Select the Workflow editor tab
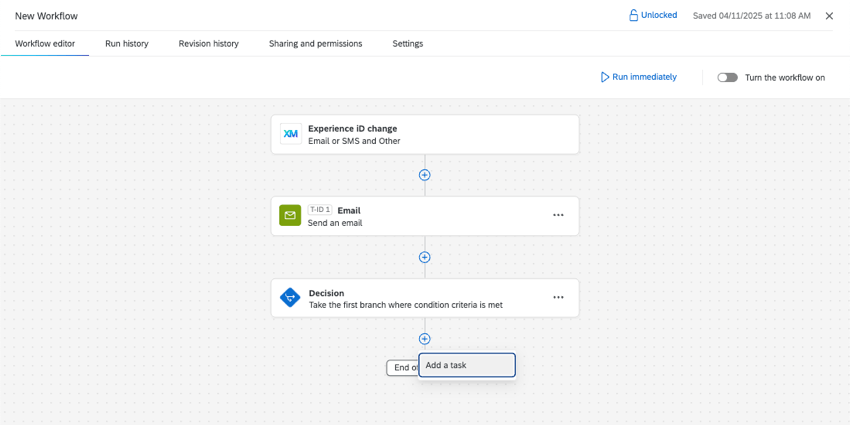This screenshot has height=425, width=850. click(x=45, y=44)
